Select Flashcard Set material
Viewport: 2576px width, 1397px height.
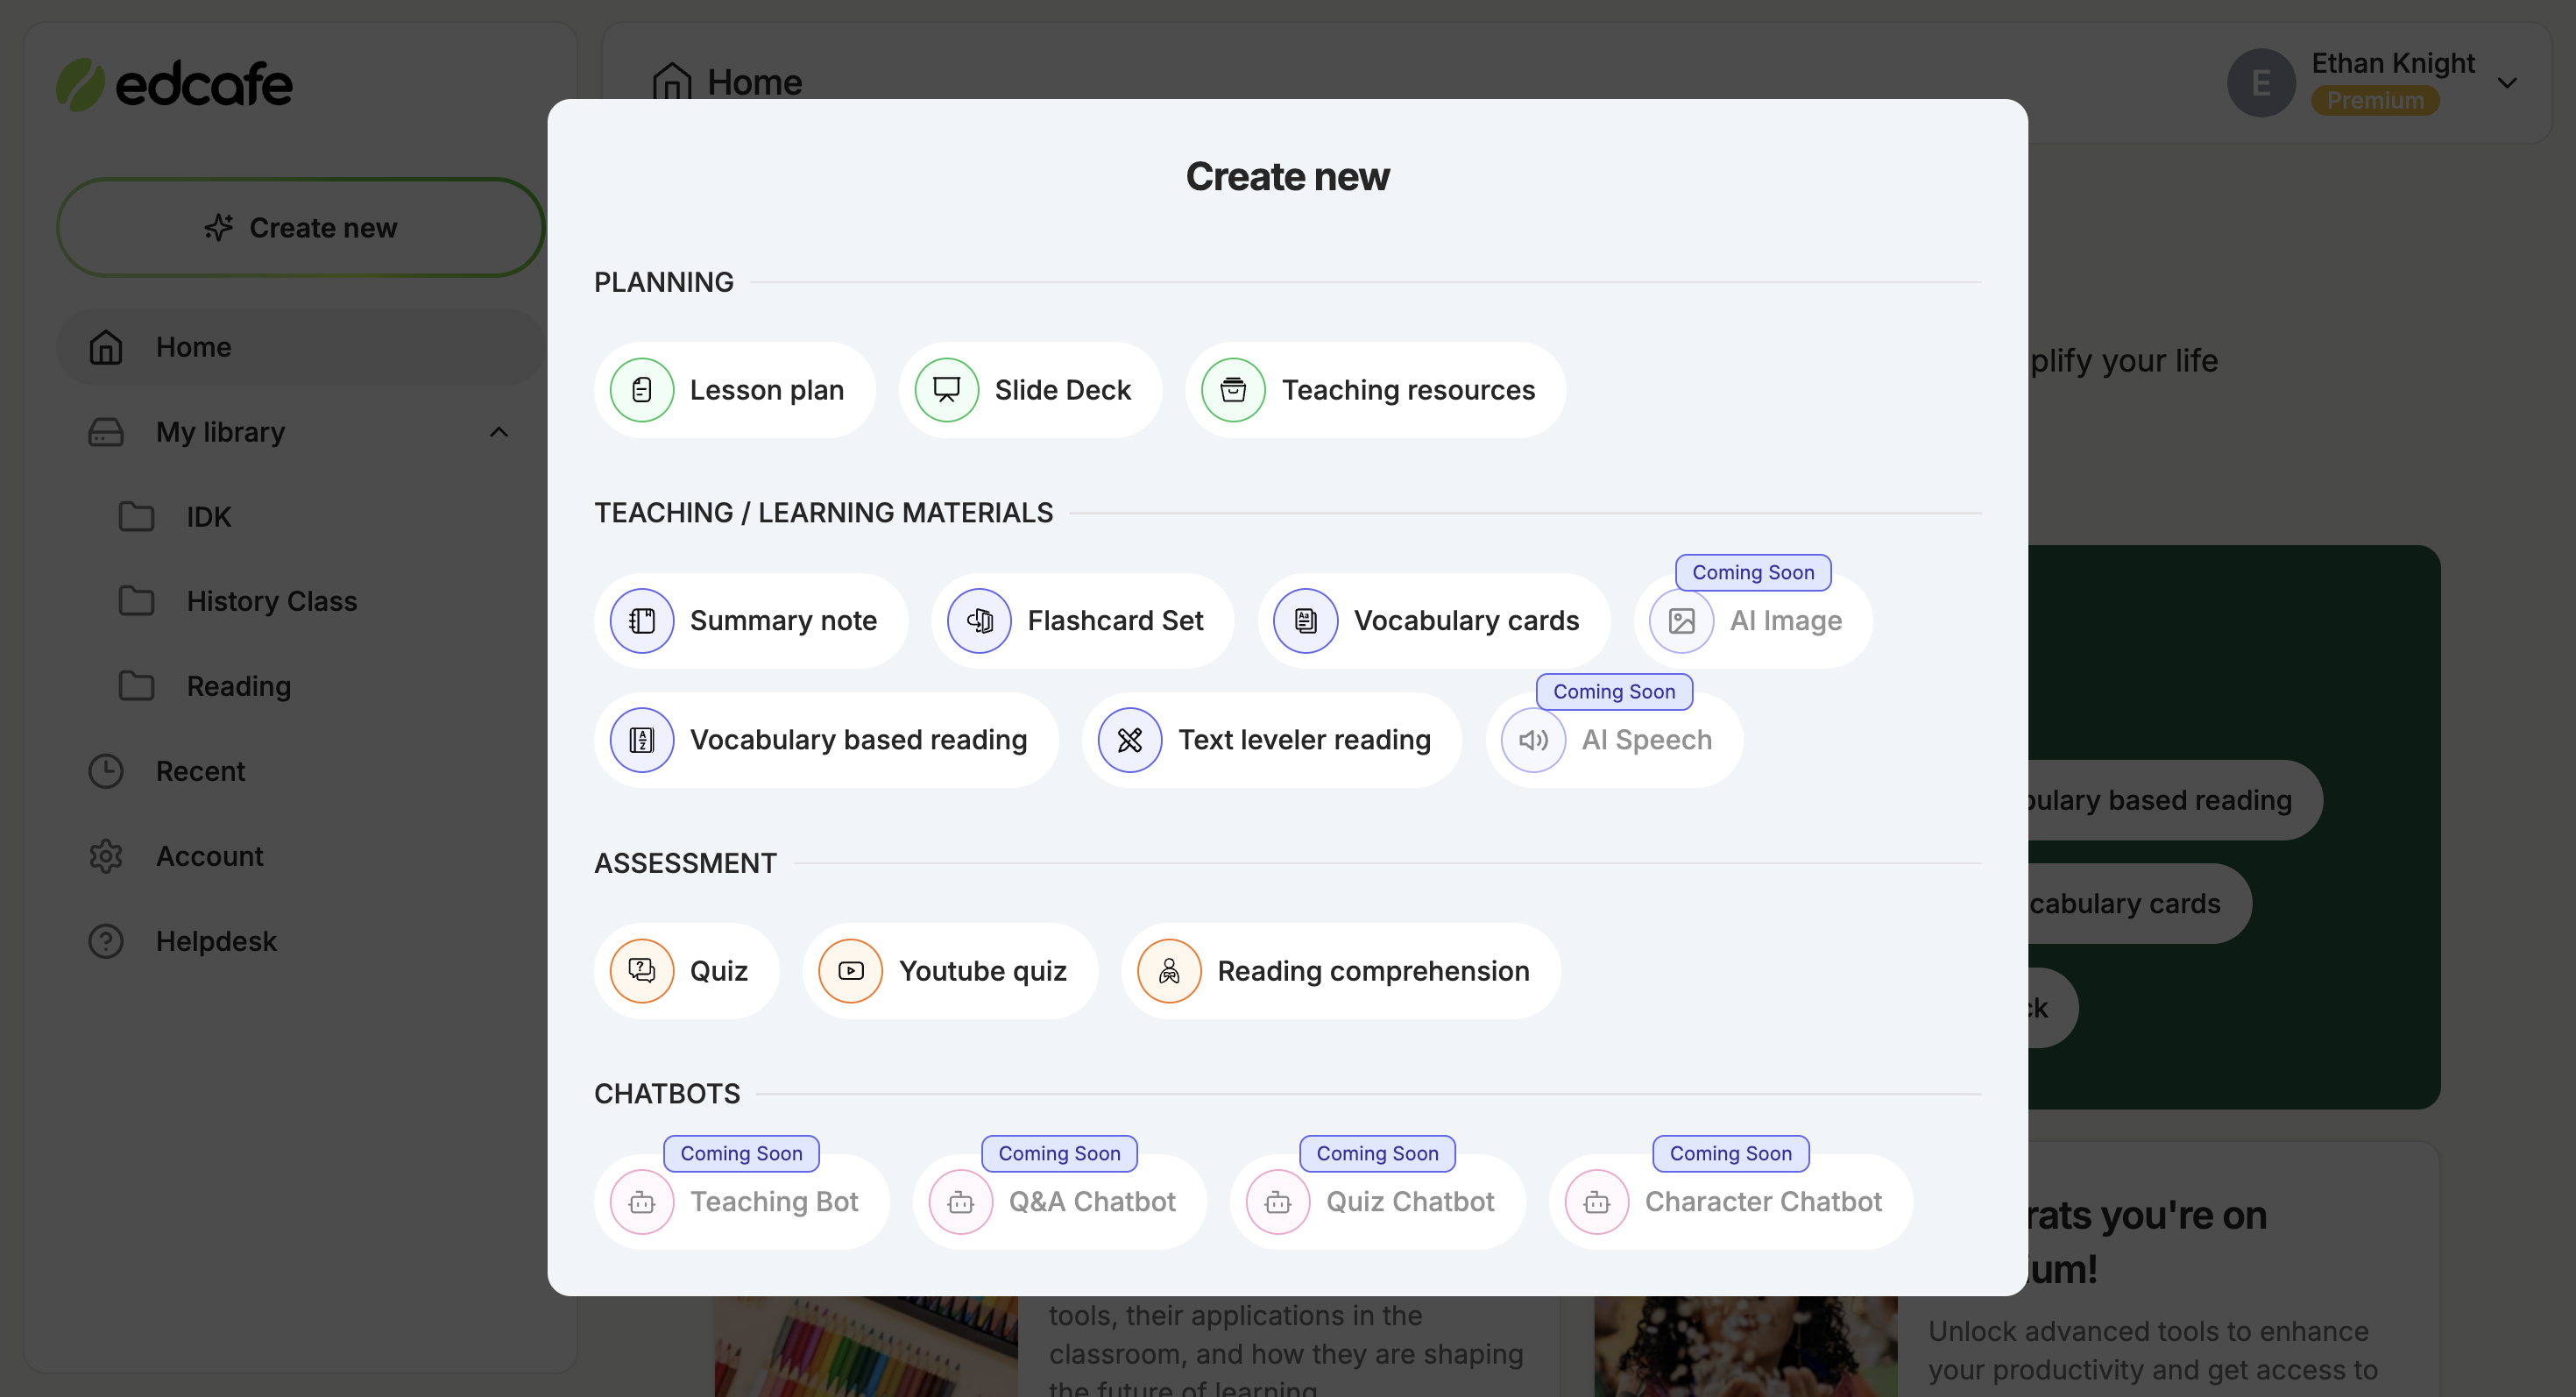click(1082, 621)
